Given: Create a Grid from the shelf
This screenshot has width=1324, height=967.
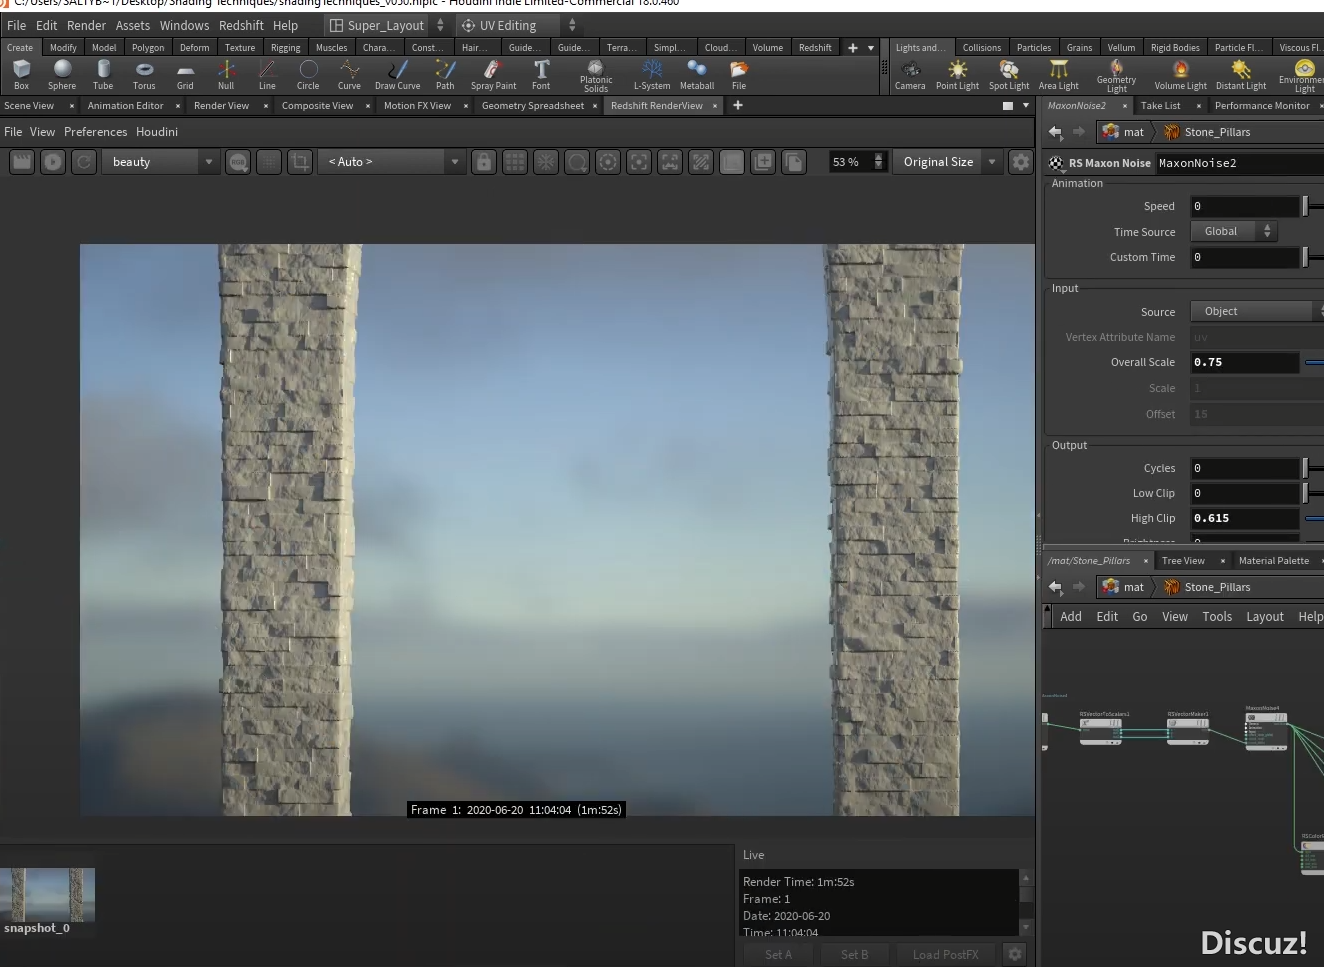Looking at the screenshot, I should [185, 75].
